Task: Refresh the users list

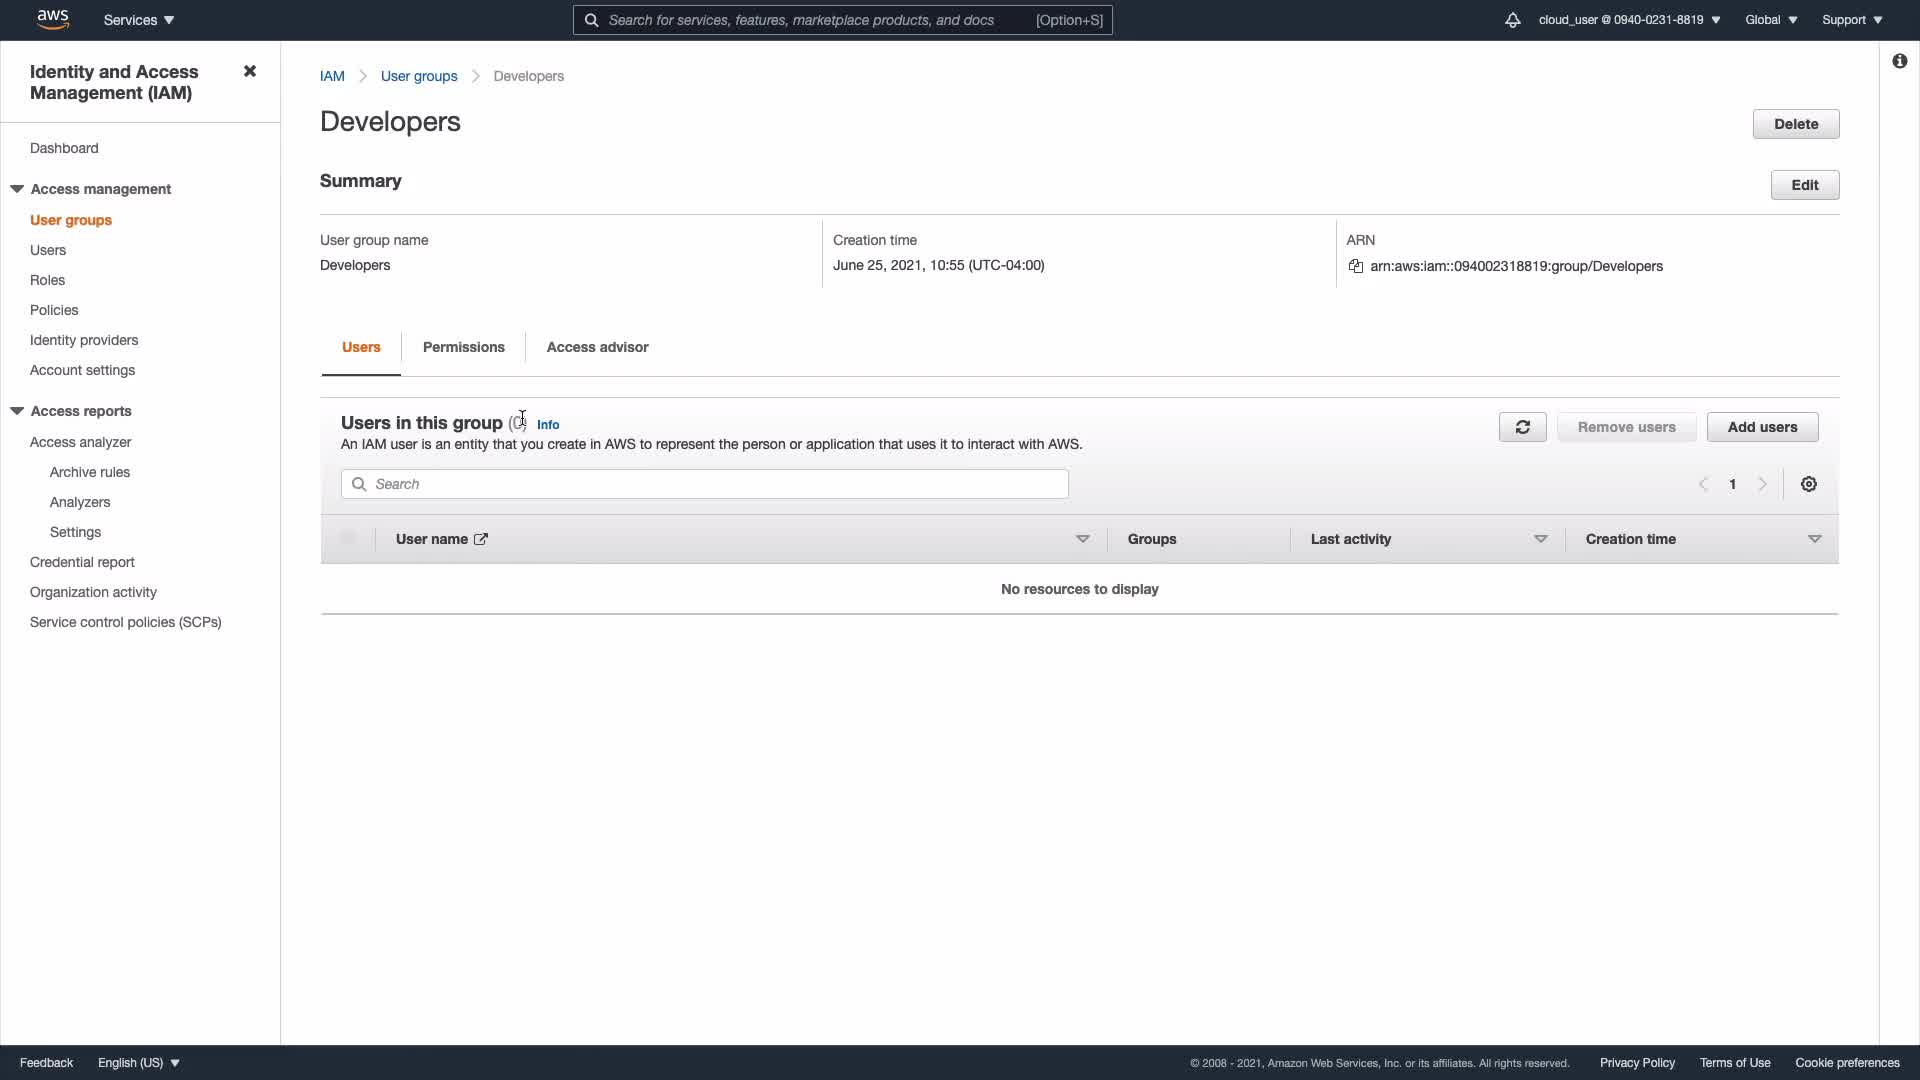Action: (x=1522, y=427)
